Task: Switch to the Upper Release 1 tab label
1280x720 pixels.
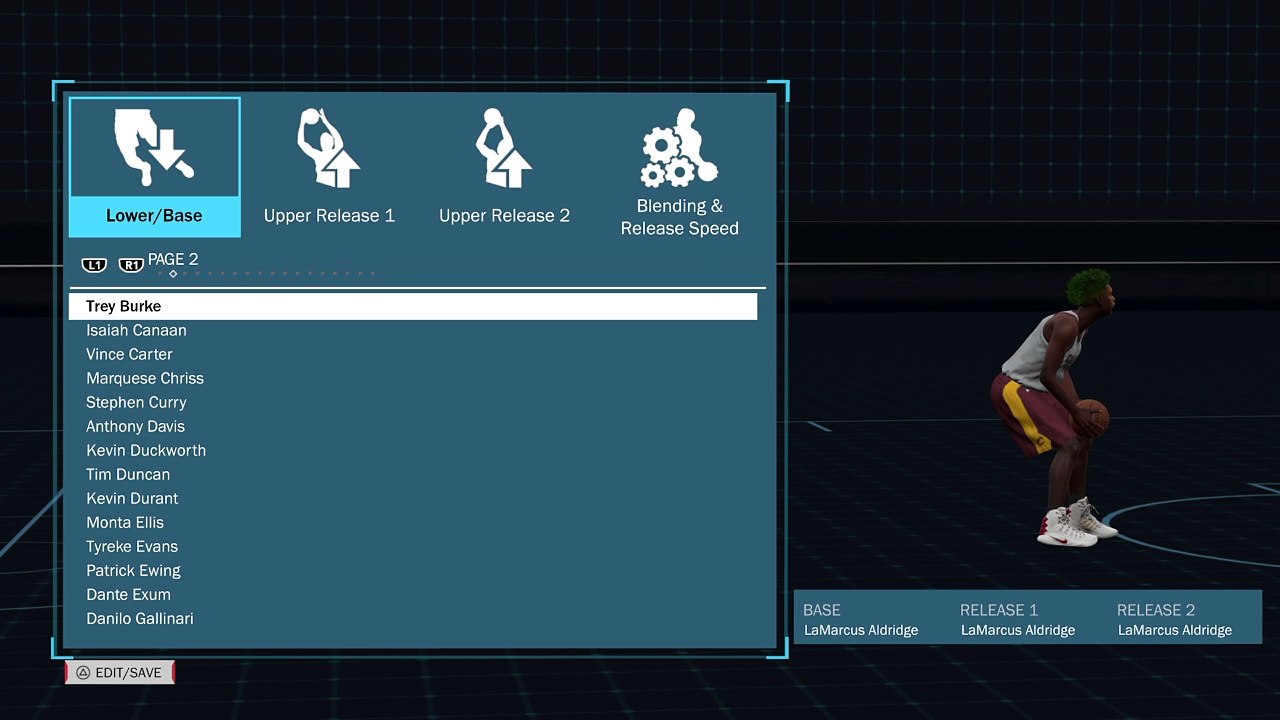Action: point(329,216)
